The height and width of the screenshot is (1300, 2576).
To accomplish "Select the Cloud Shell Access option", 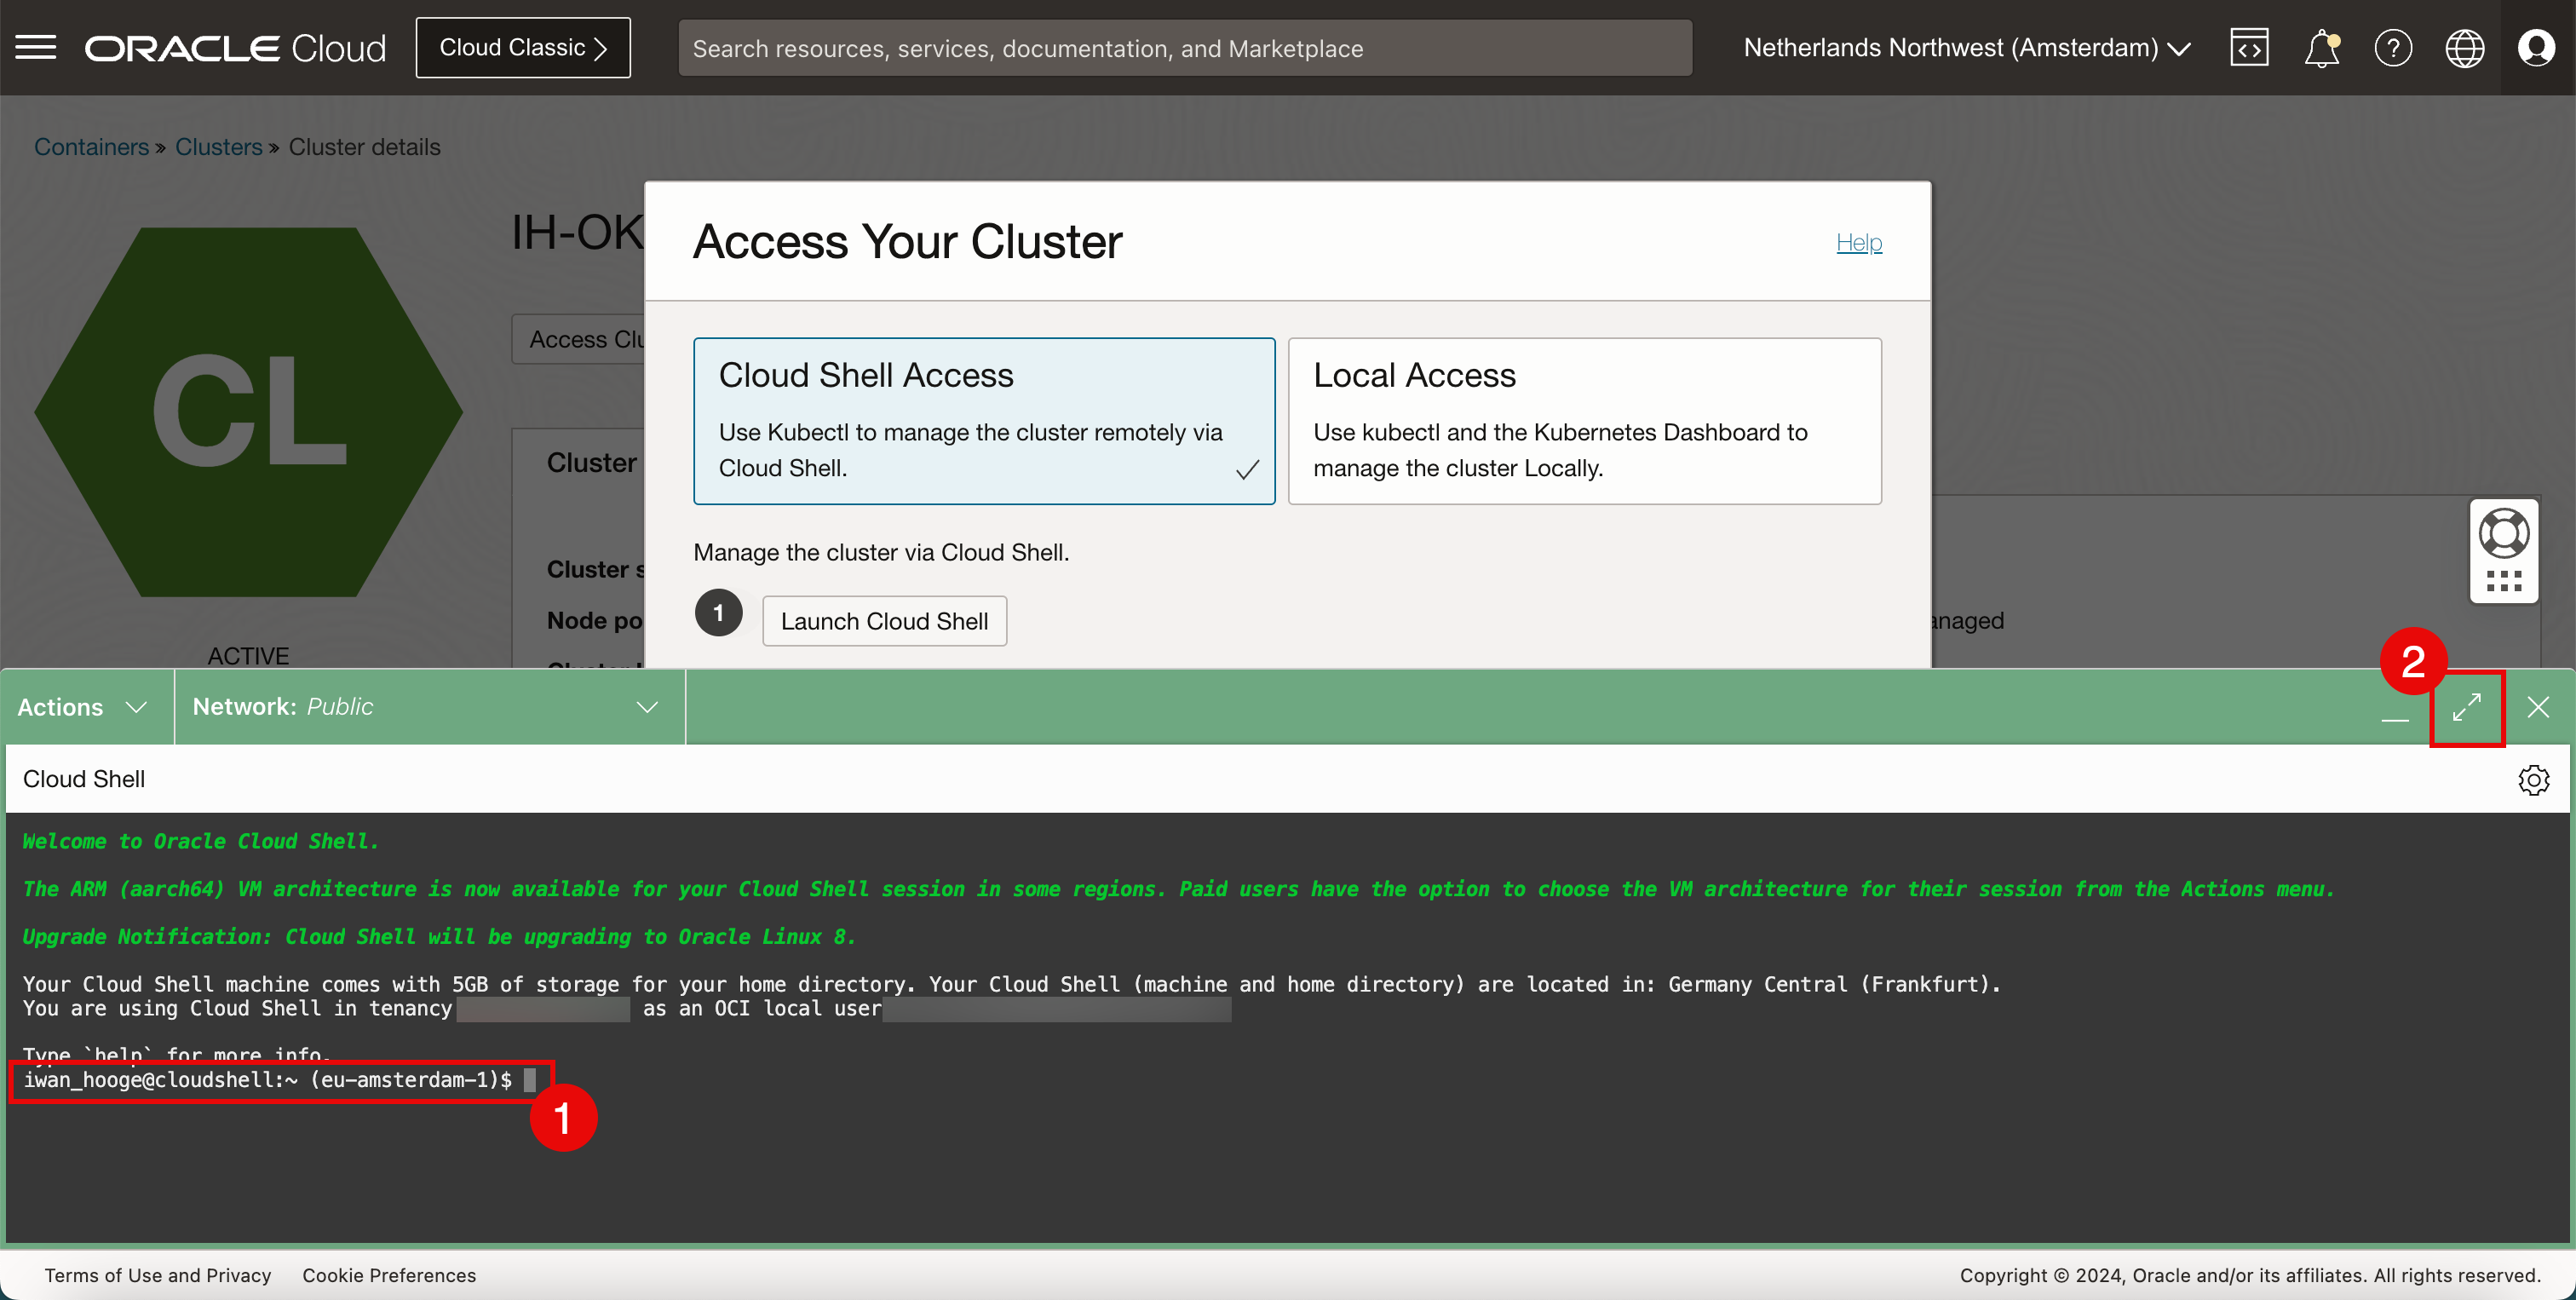I will [x=983, y=420].
